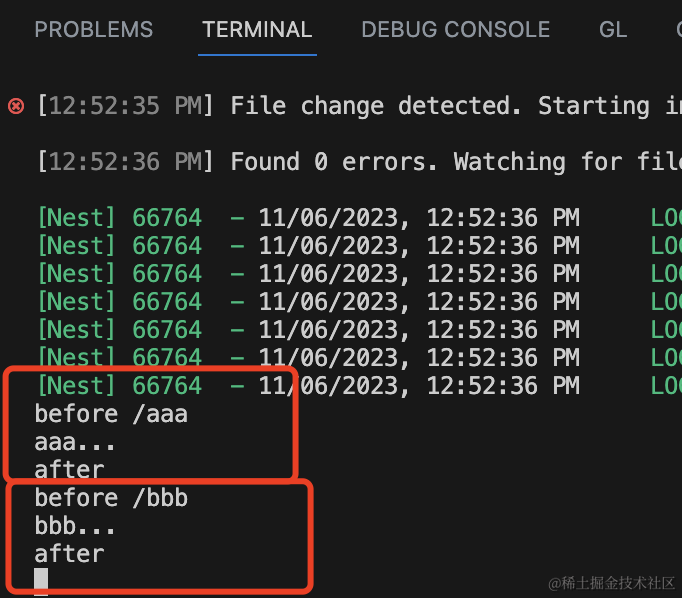Click process ID 66764 in the first Nest line
The image size is (682, 598).
pyautogui.click(x=167, y=218)
